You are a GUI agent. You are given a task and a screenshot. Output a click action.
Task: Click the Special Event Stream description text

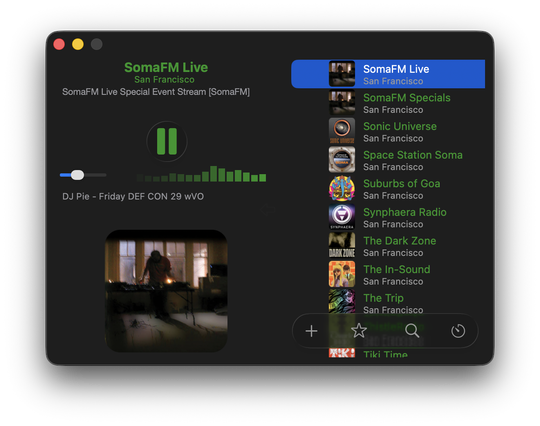pyautogui.click(x=156, y=92)
